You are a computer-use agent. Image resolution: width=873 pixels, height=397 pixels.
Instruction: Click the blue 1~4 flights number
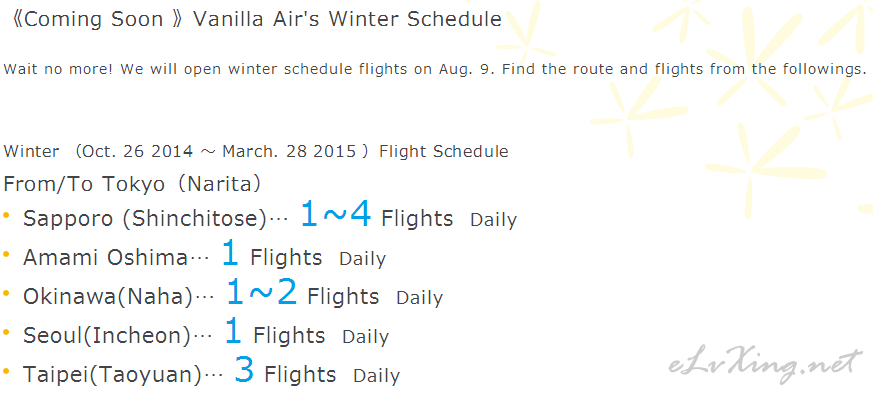click(336, 215)
